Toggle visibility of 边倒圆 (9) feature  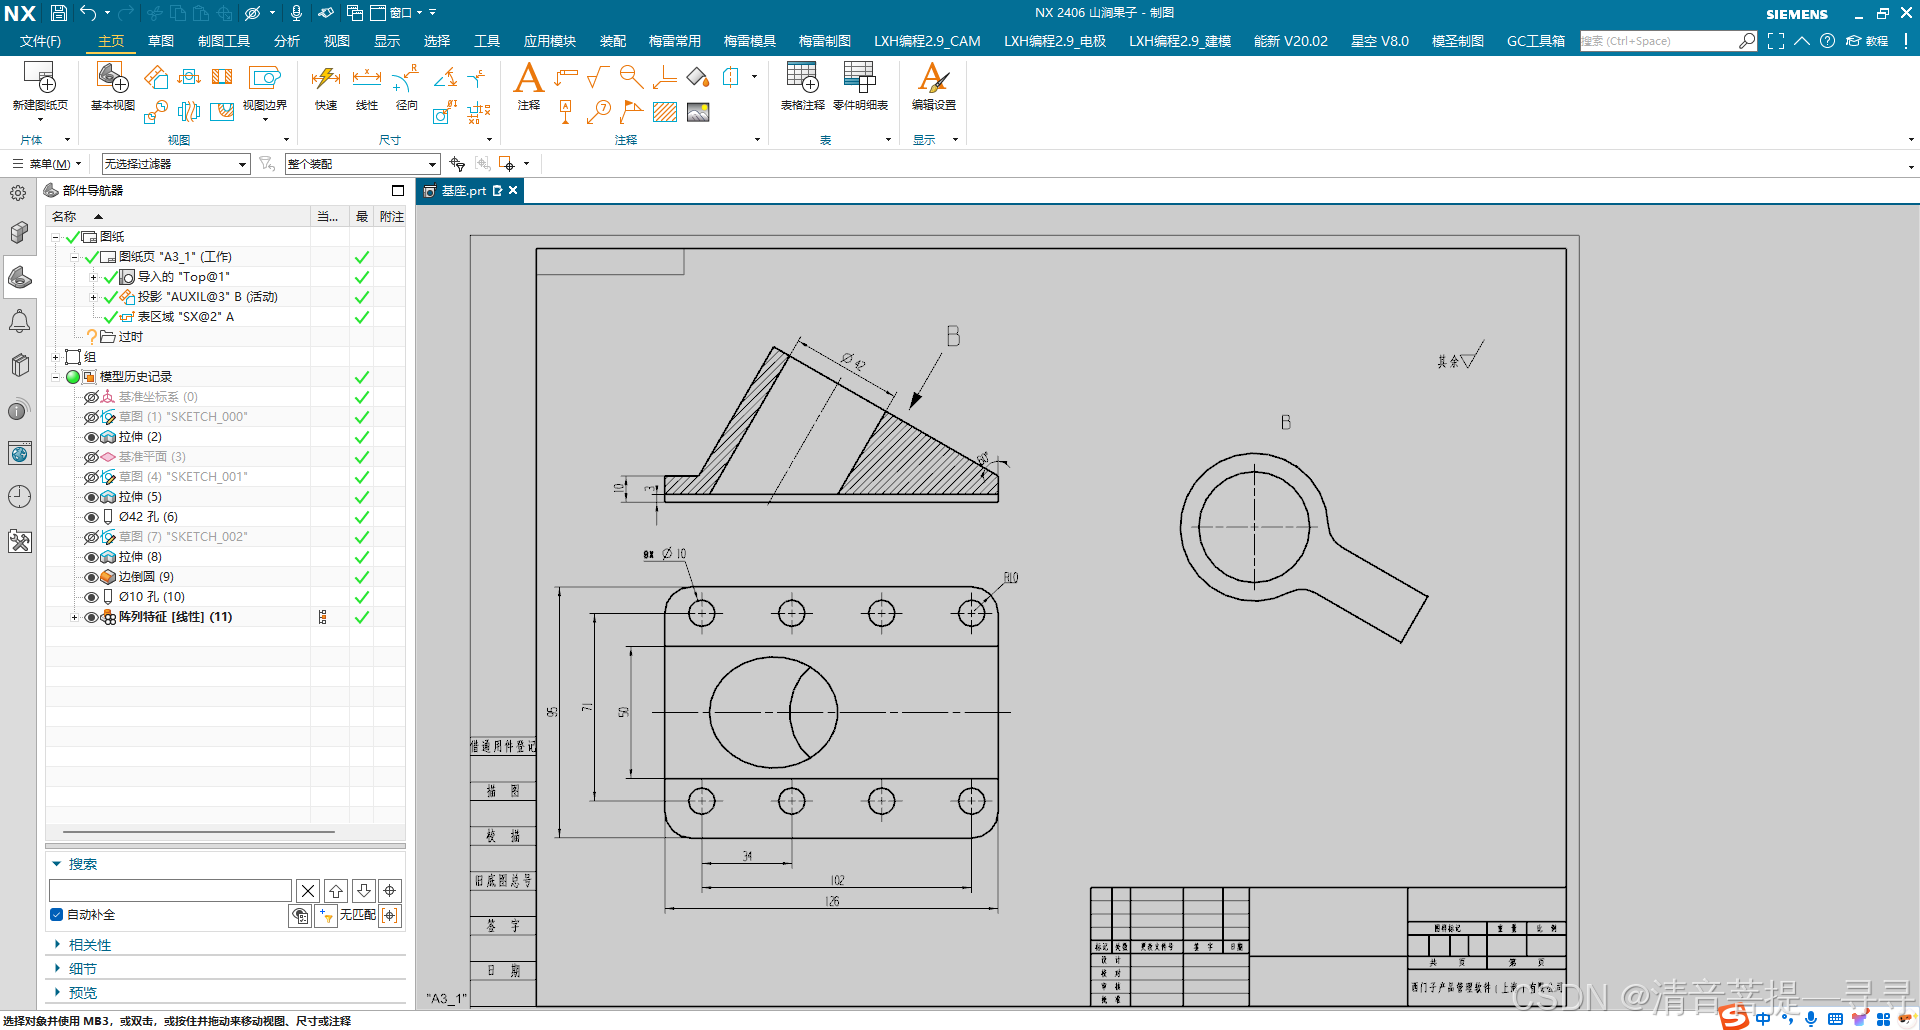click(x=91, y=577)
